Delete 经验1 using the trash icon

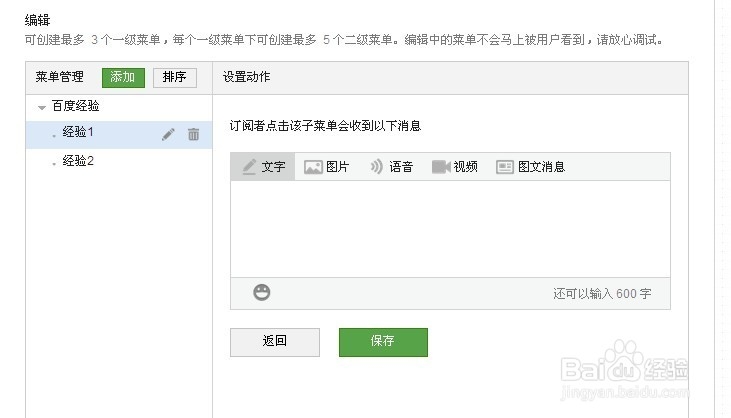click(193, 134)
